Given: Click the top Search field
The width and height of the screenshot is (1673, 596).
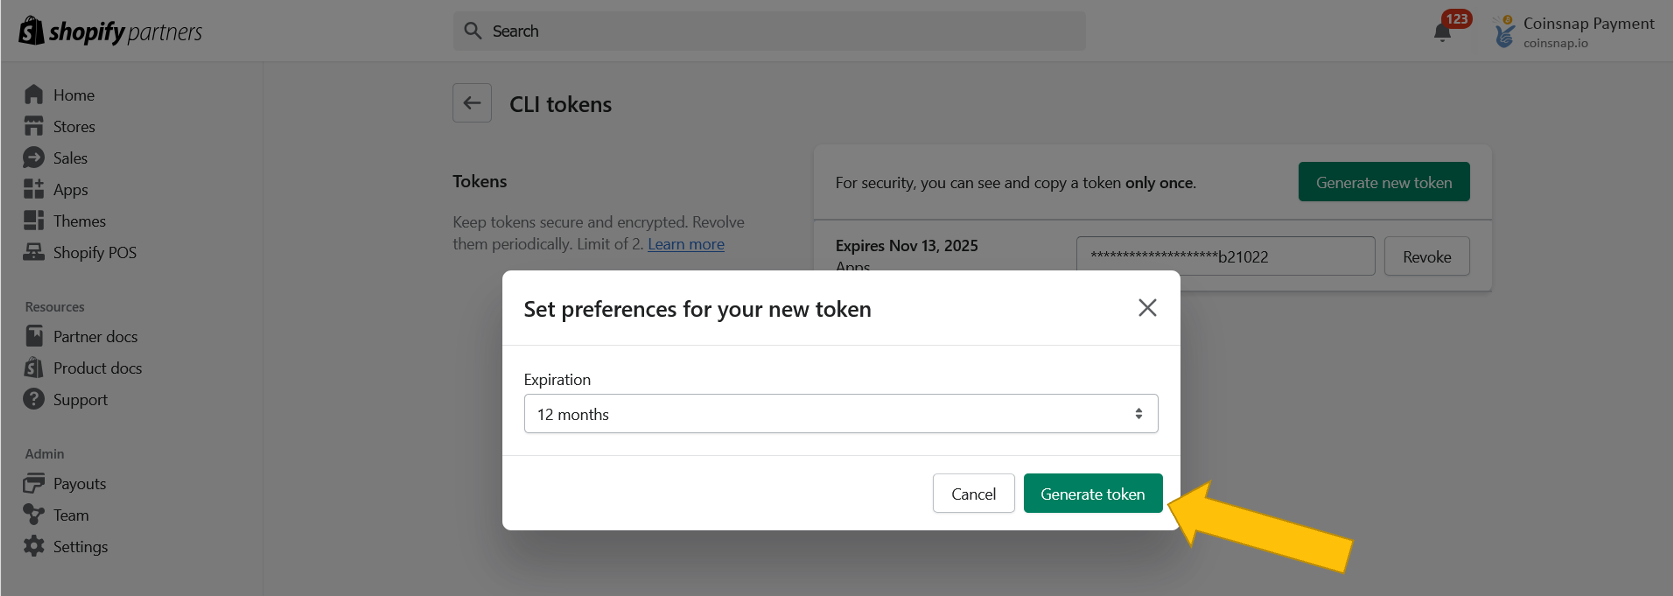Looking at the screenshot, I should (769, 31).
